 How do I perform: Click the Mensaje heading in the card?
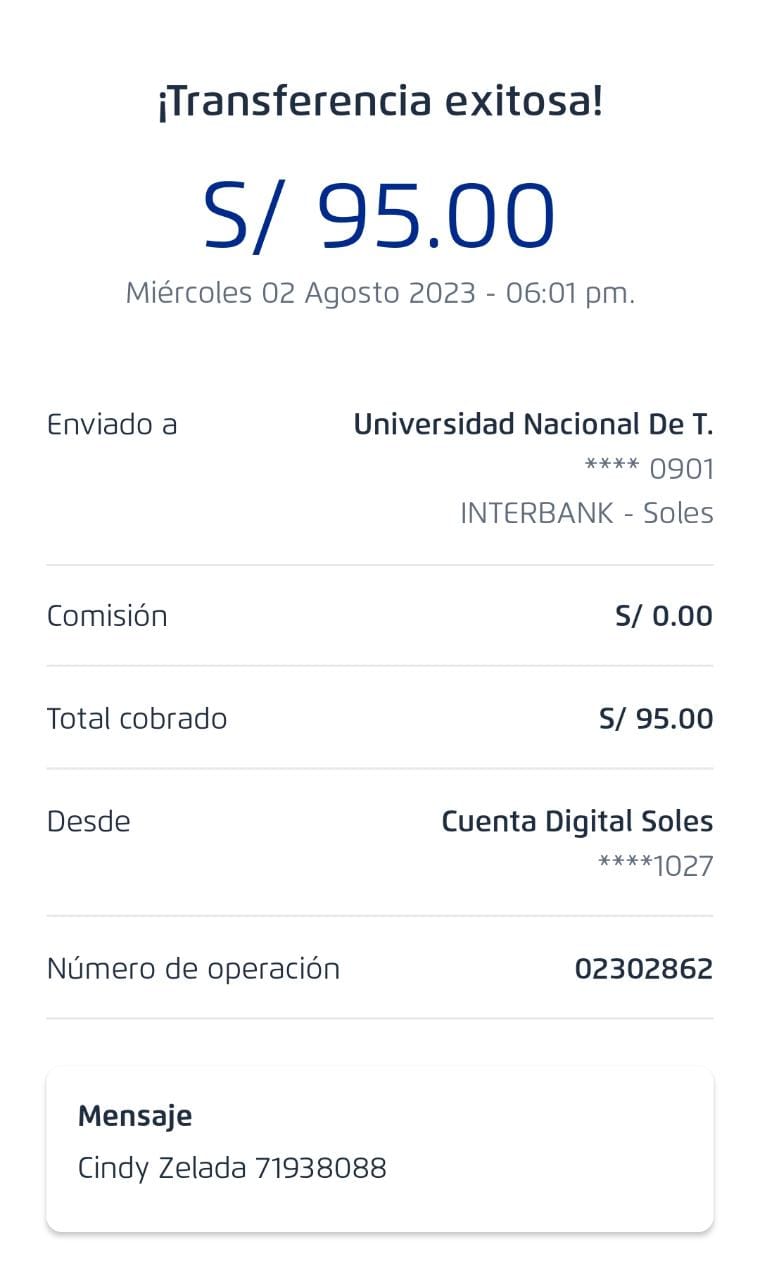(135, 1116)
